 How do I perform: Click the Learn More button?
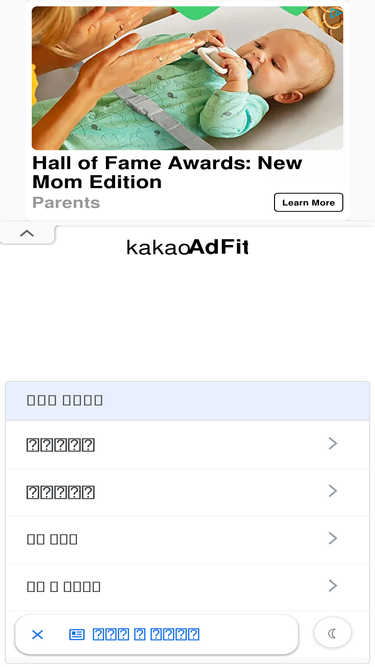(308, 202)
